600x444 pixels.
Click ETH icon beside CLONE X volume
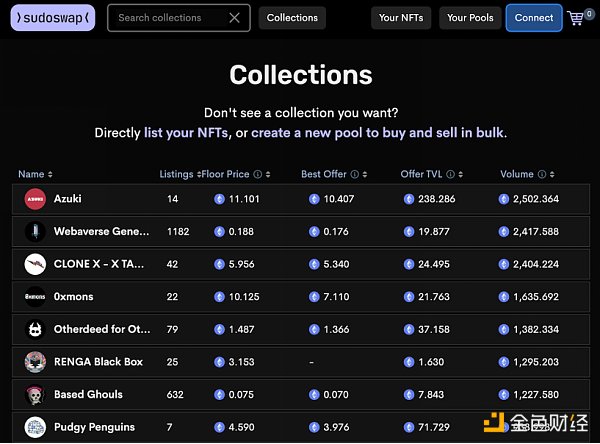(504, 264)
